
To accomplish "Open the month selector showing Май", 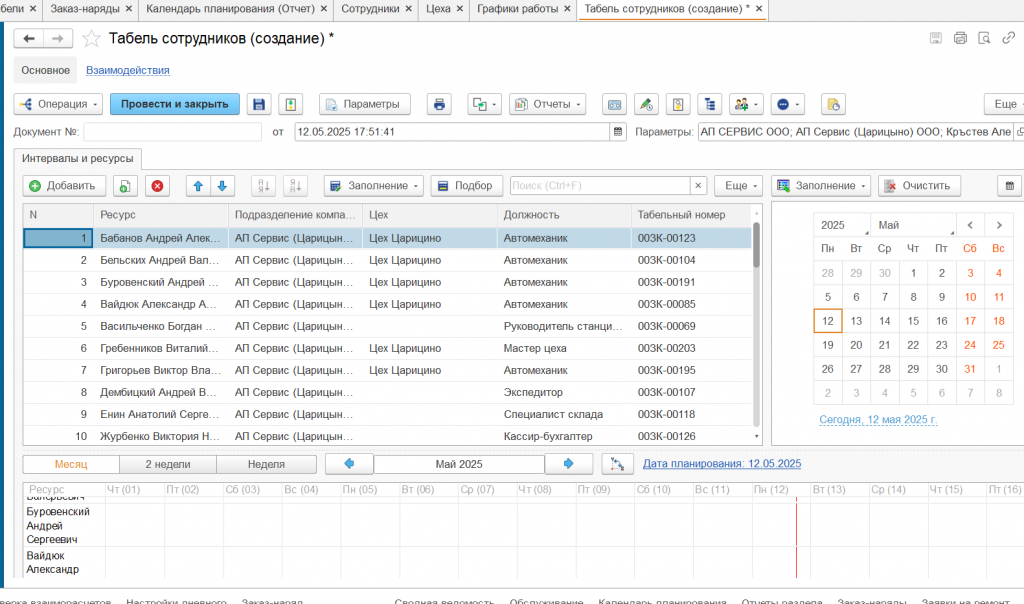I will [x=910, y=225].
